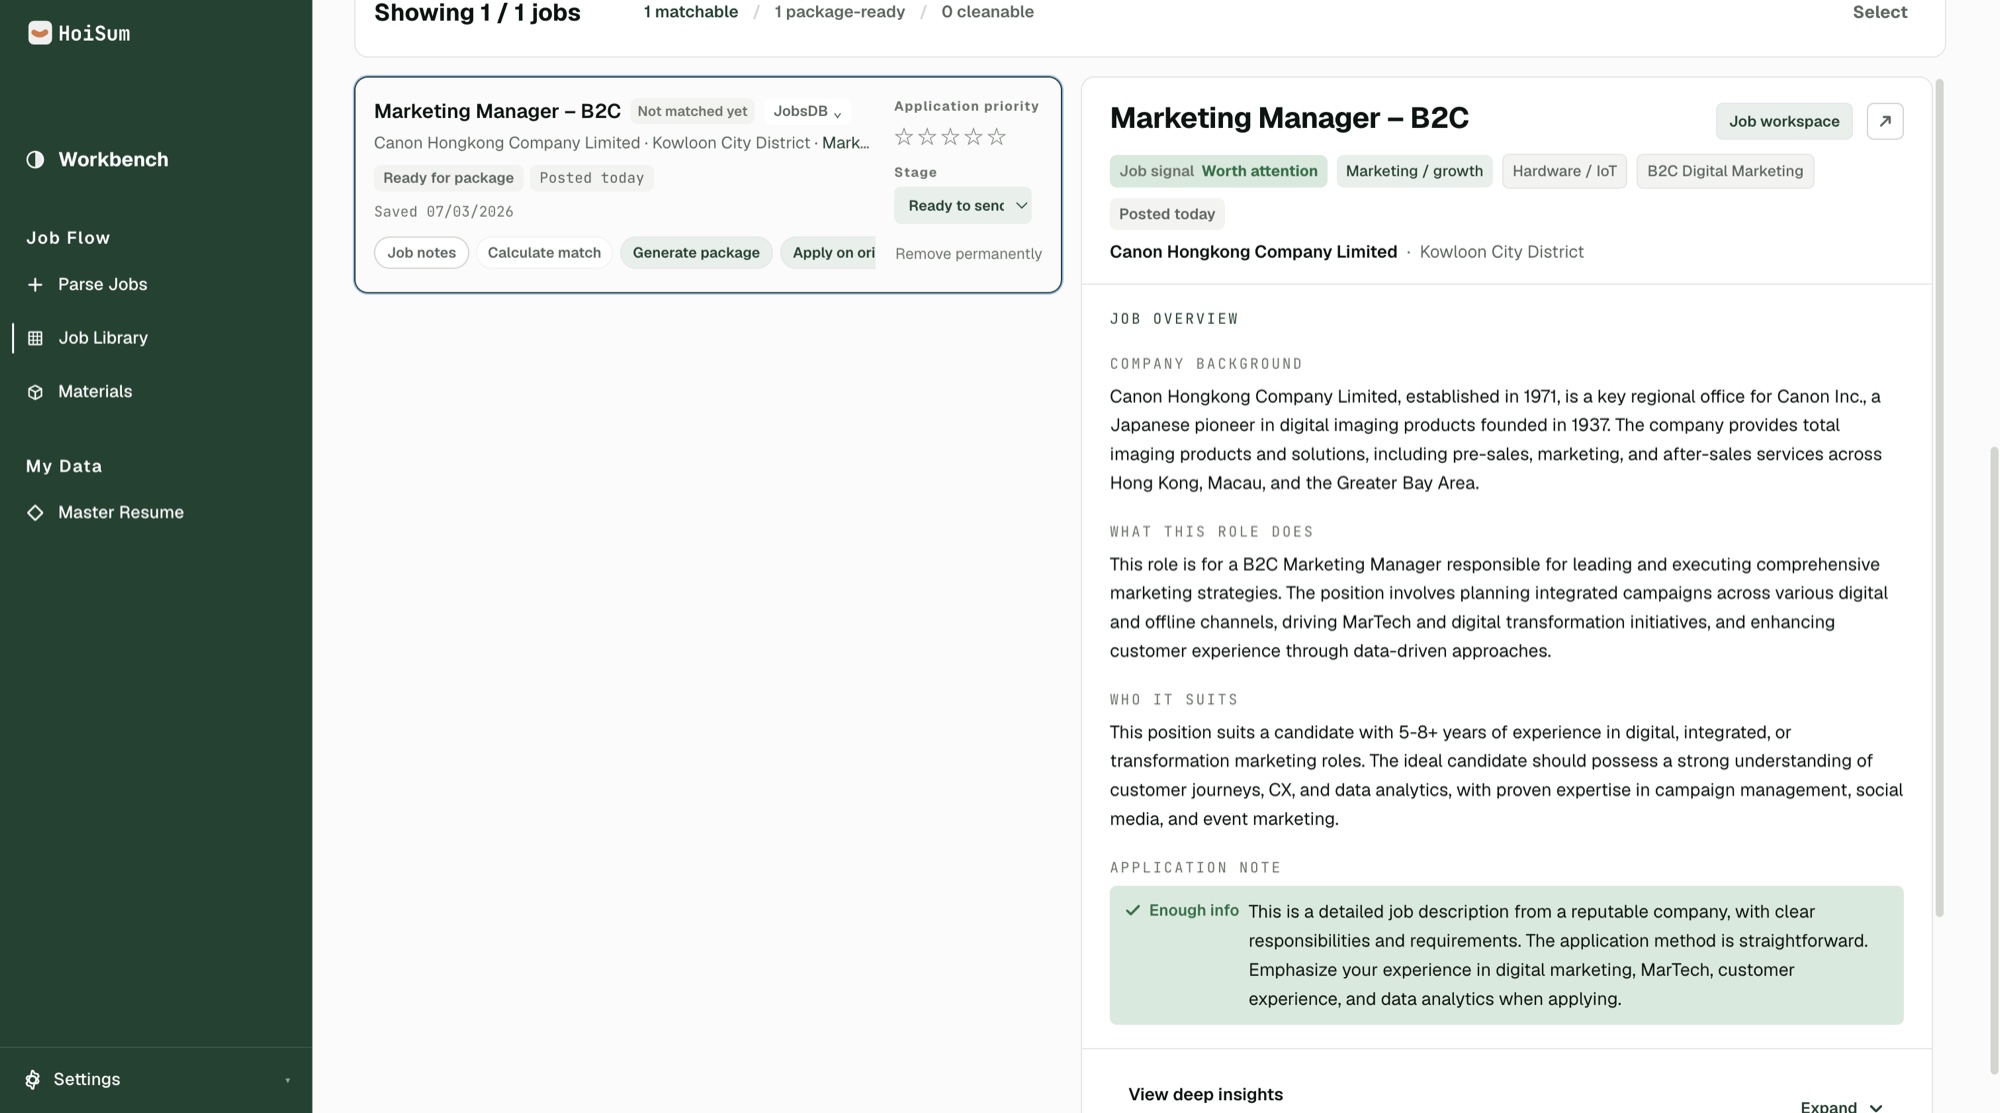Click Select in the jobs header
Viewport: 2000px width, 1113px height.
tap(1880, 12)
